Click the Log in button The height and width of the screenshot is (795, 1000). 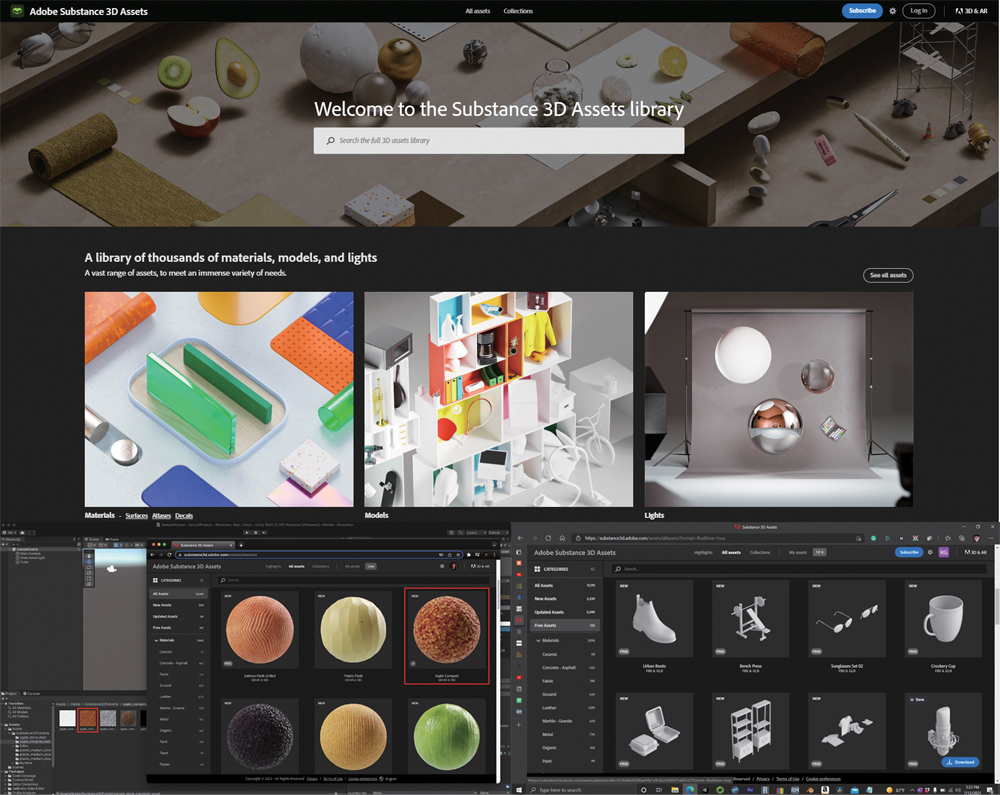point(918,11)
